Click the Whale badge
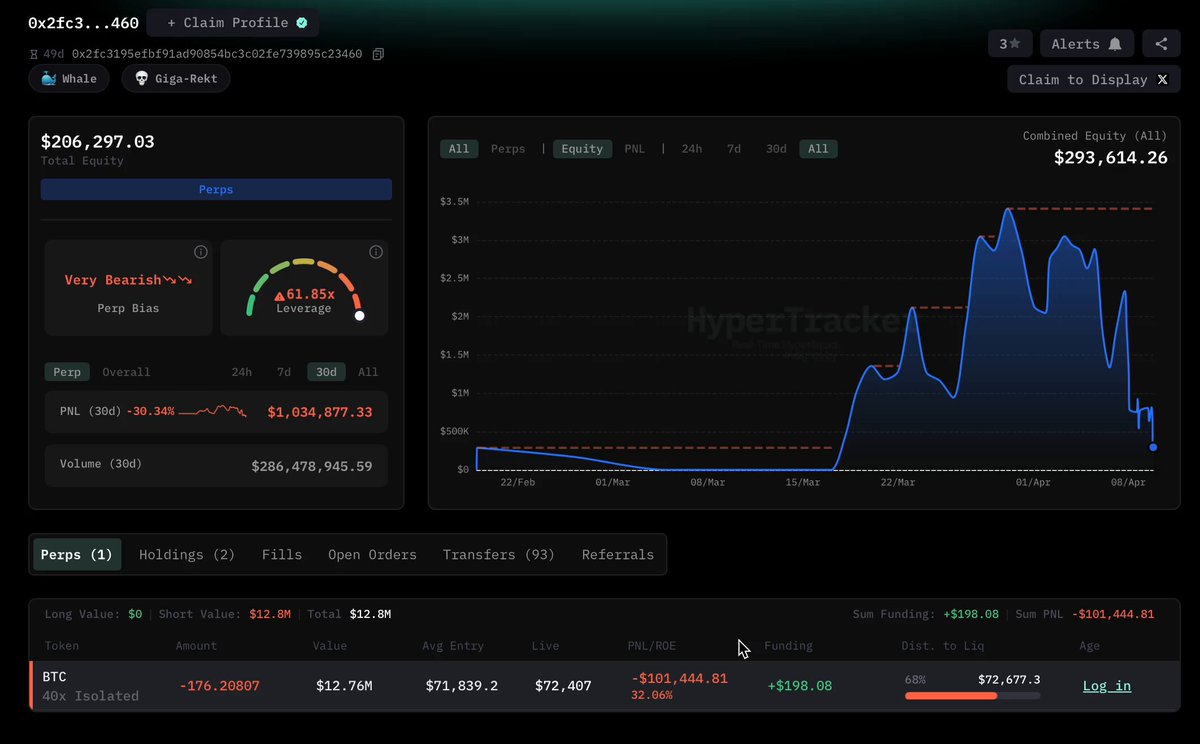The height and width of the screenshot is (744, 1200). [x=69, y=78]
